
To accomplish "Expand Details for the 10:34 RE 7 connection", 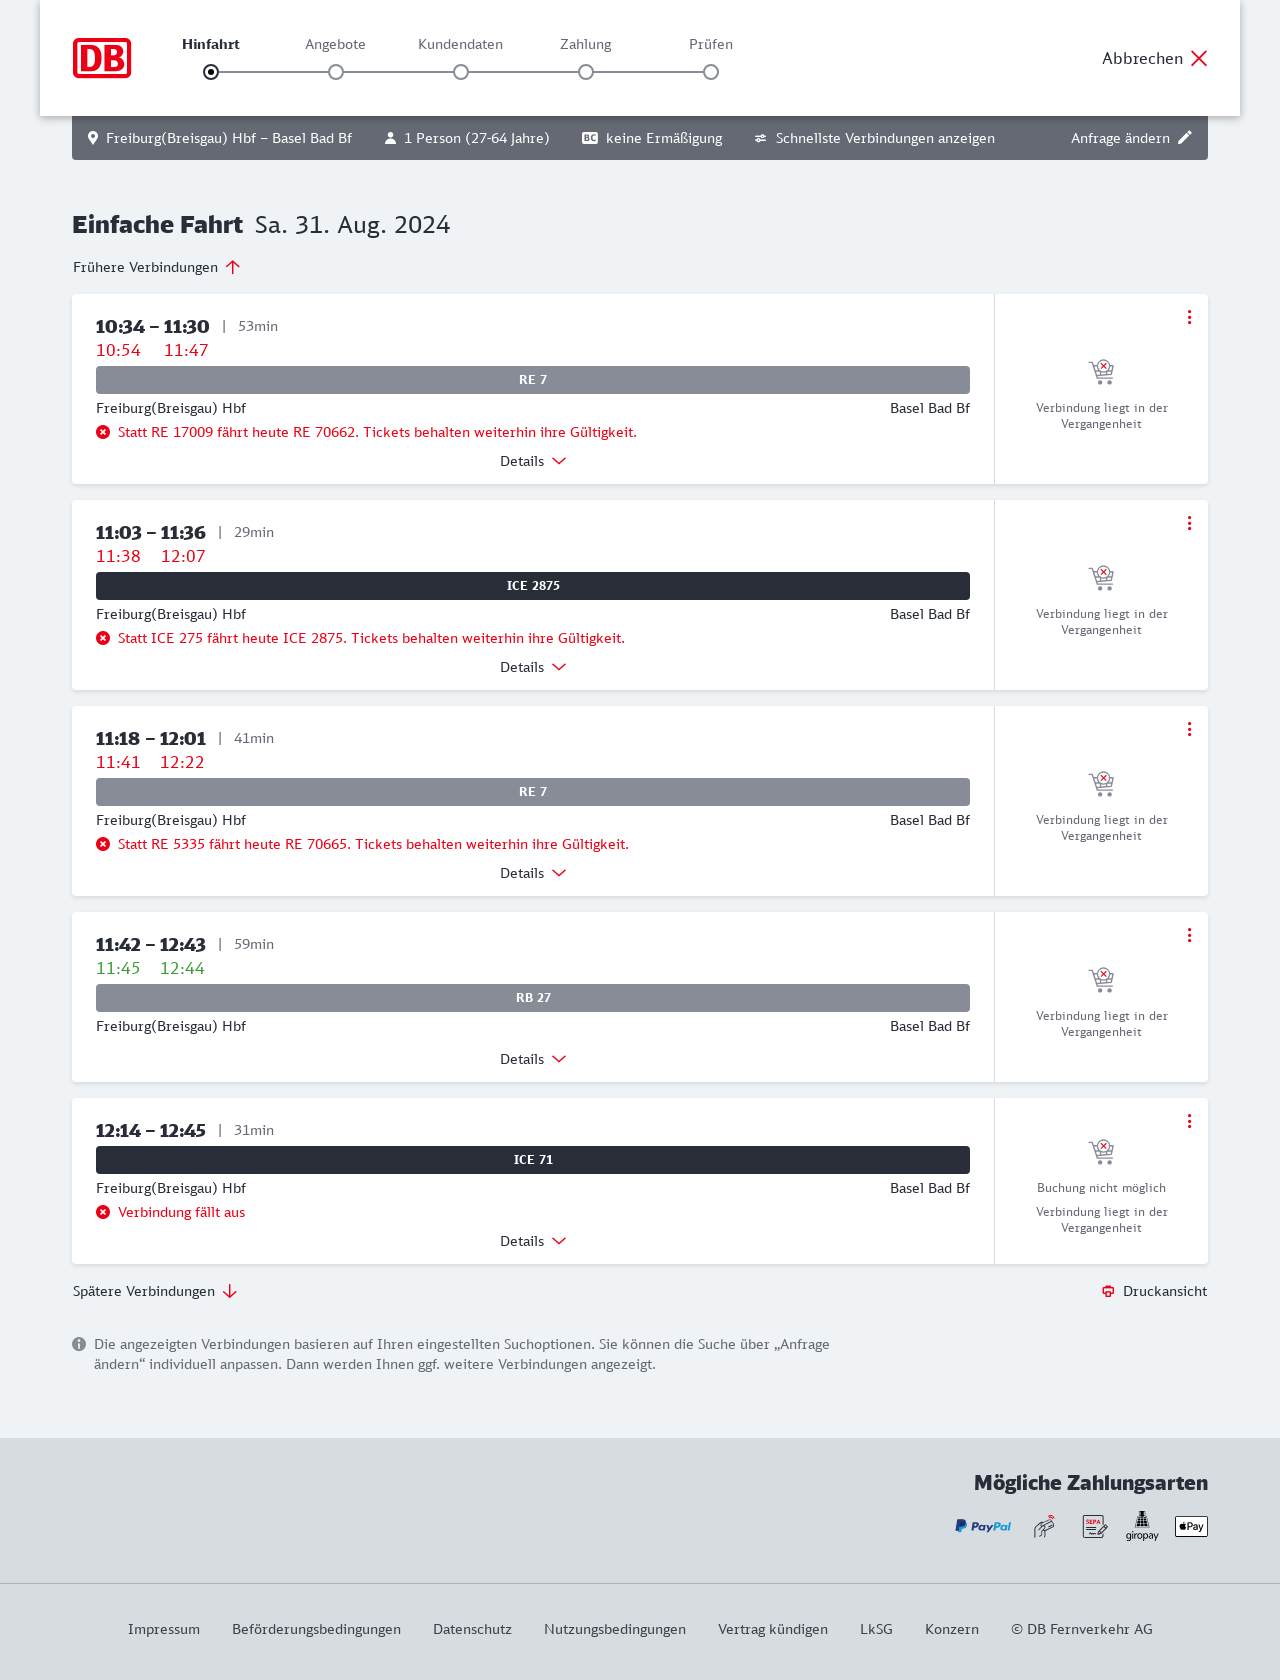I will [533, 461].
